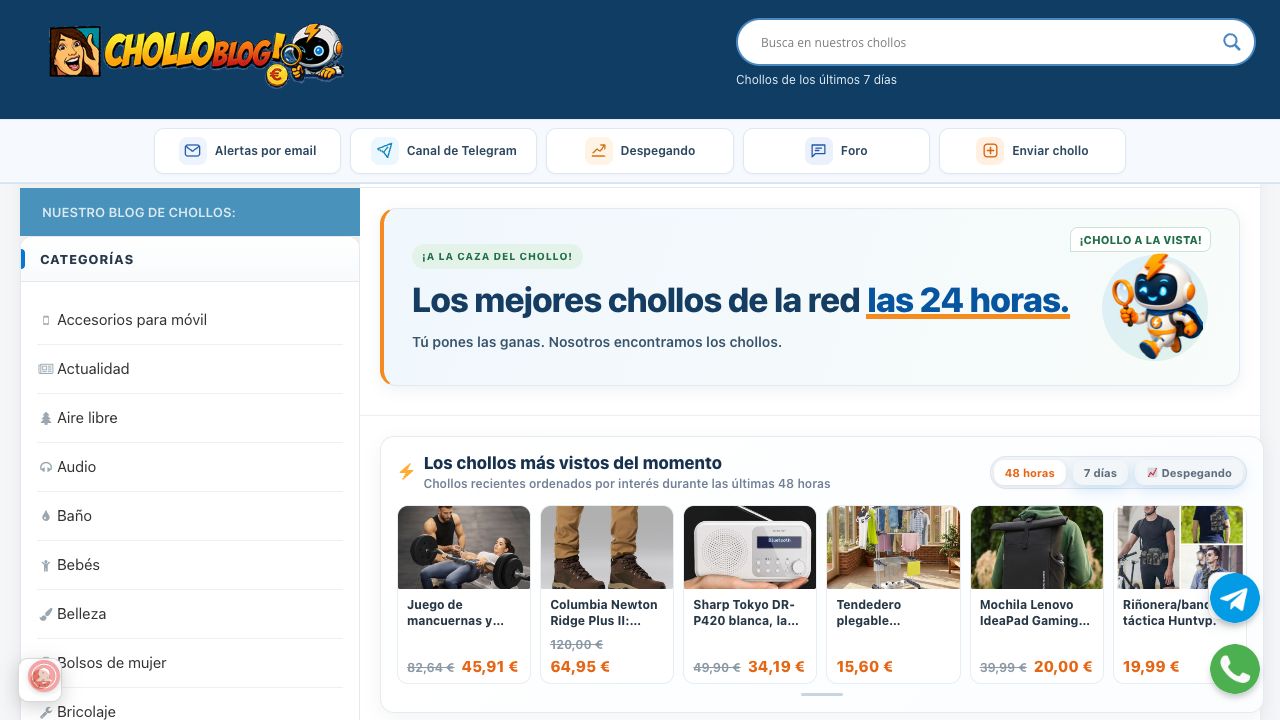1280x720 pixels.
Task: Click the search box 'Busca en nuestros chollos'
Action: (x=995, y=42)
